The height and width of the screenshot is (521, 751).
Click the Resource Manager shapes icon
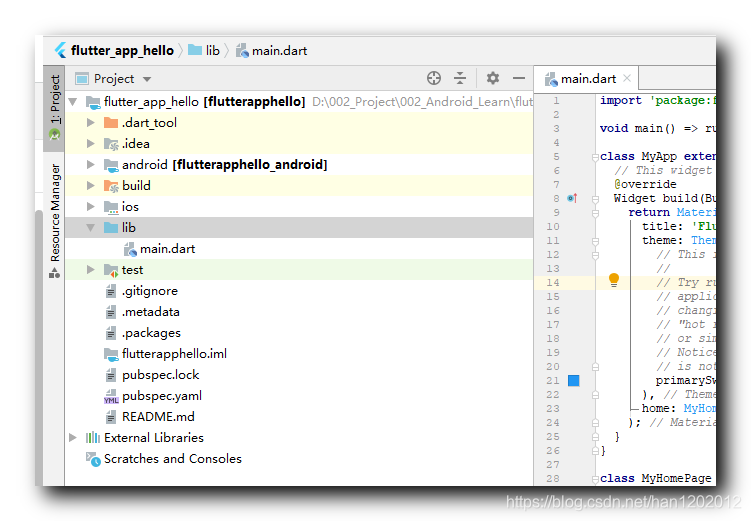pos(55,273)
